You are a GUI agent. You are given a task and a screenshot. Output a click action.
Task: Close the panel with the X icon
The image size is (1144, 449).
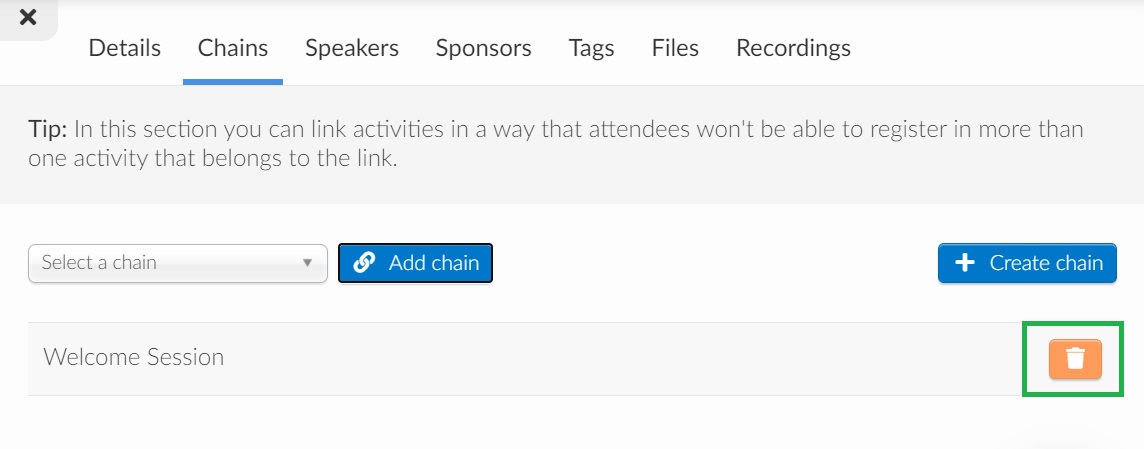click(28, 17)
